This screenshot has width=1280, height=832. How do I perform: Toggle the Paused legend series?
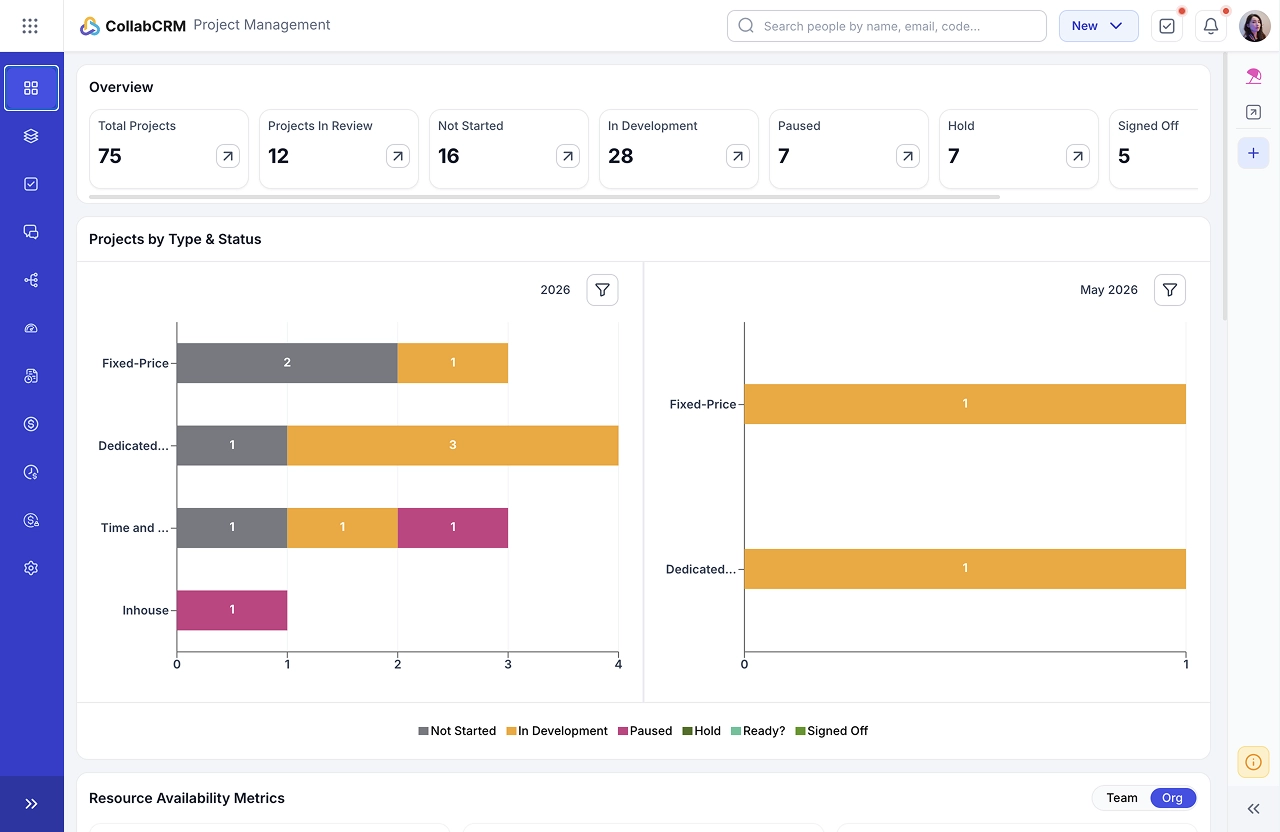(x=645, y=731)
